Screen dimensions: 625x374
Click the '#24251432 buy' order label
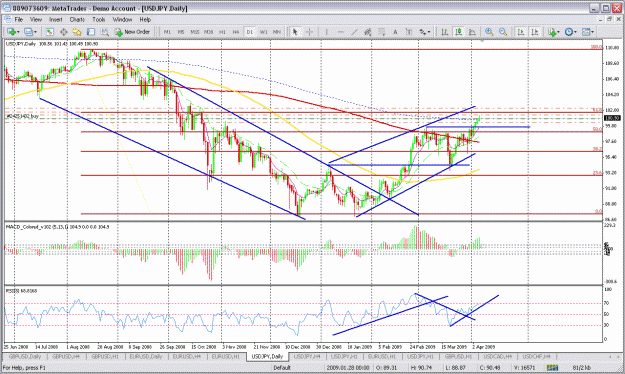[22, 116]
